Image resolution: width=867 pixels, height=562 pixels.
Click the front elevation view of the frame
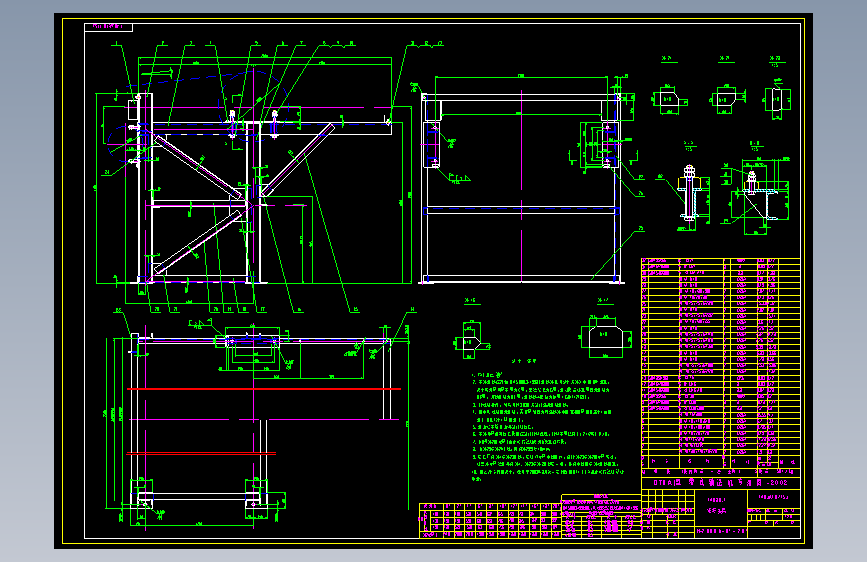254,177
